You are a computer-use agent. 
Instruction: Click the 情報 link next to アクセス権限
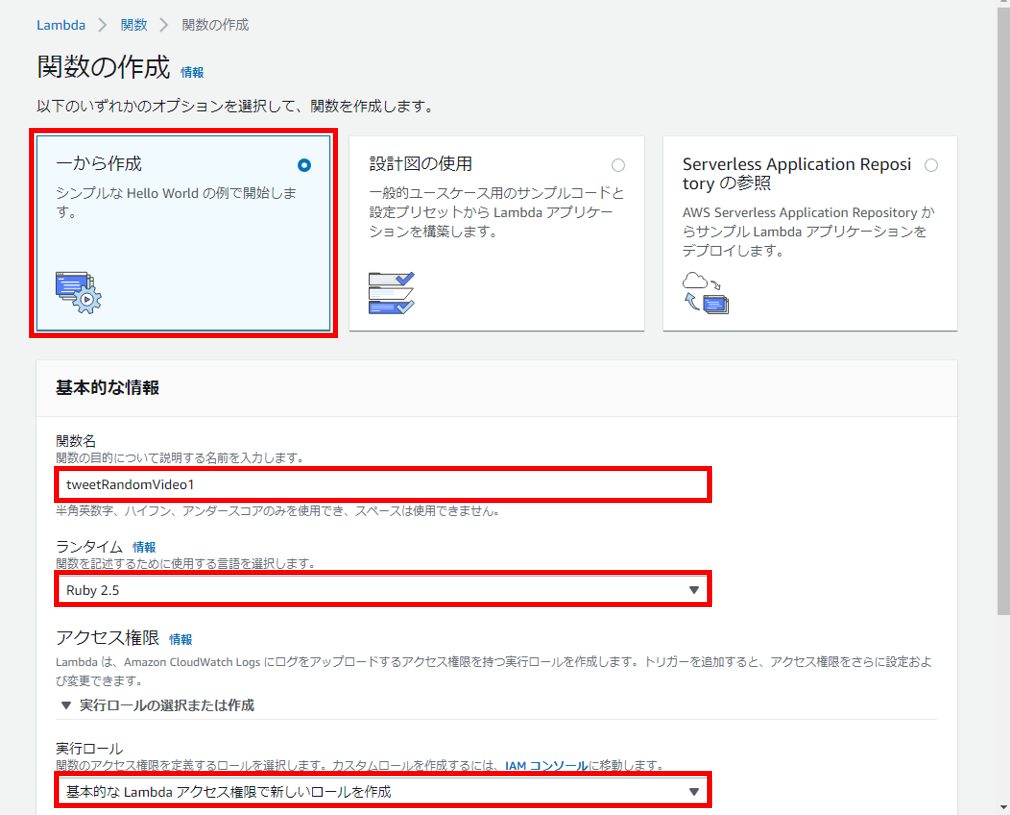(x=180, y=639)
